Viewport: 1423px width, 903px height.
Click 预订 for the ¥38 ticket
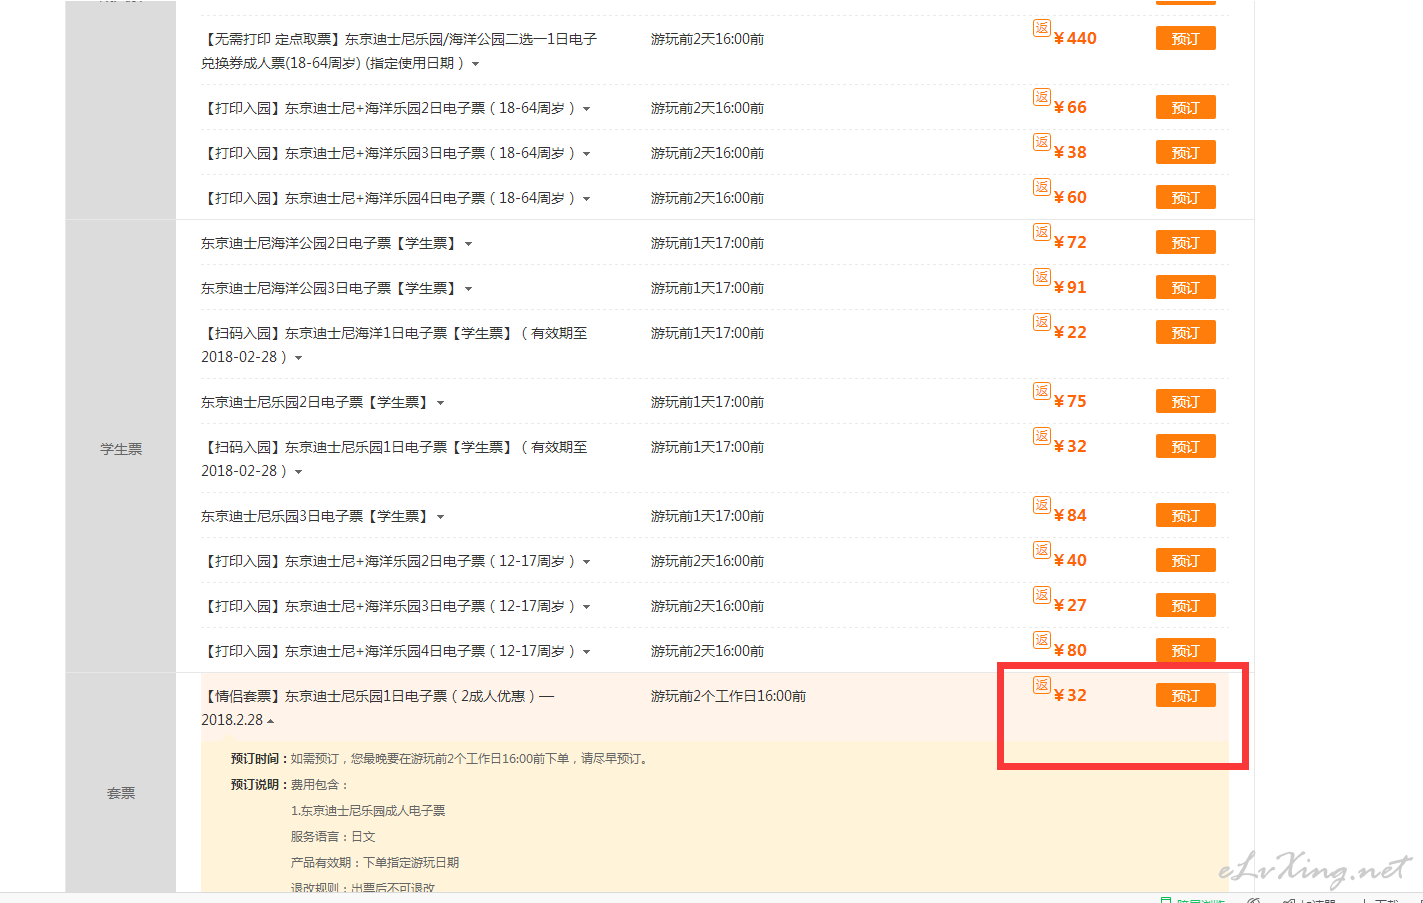[x=1185, y=153]
